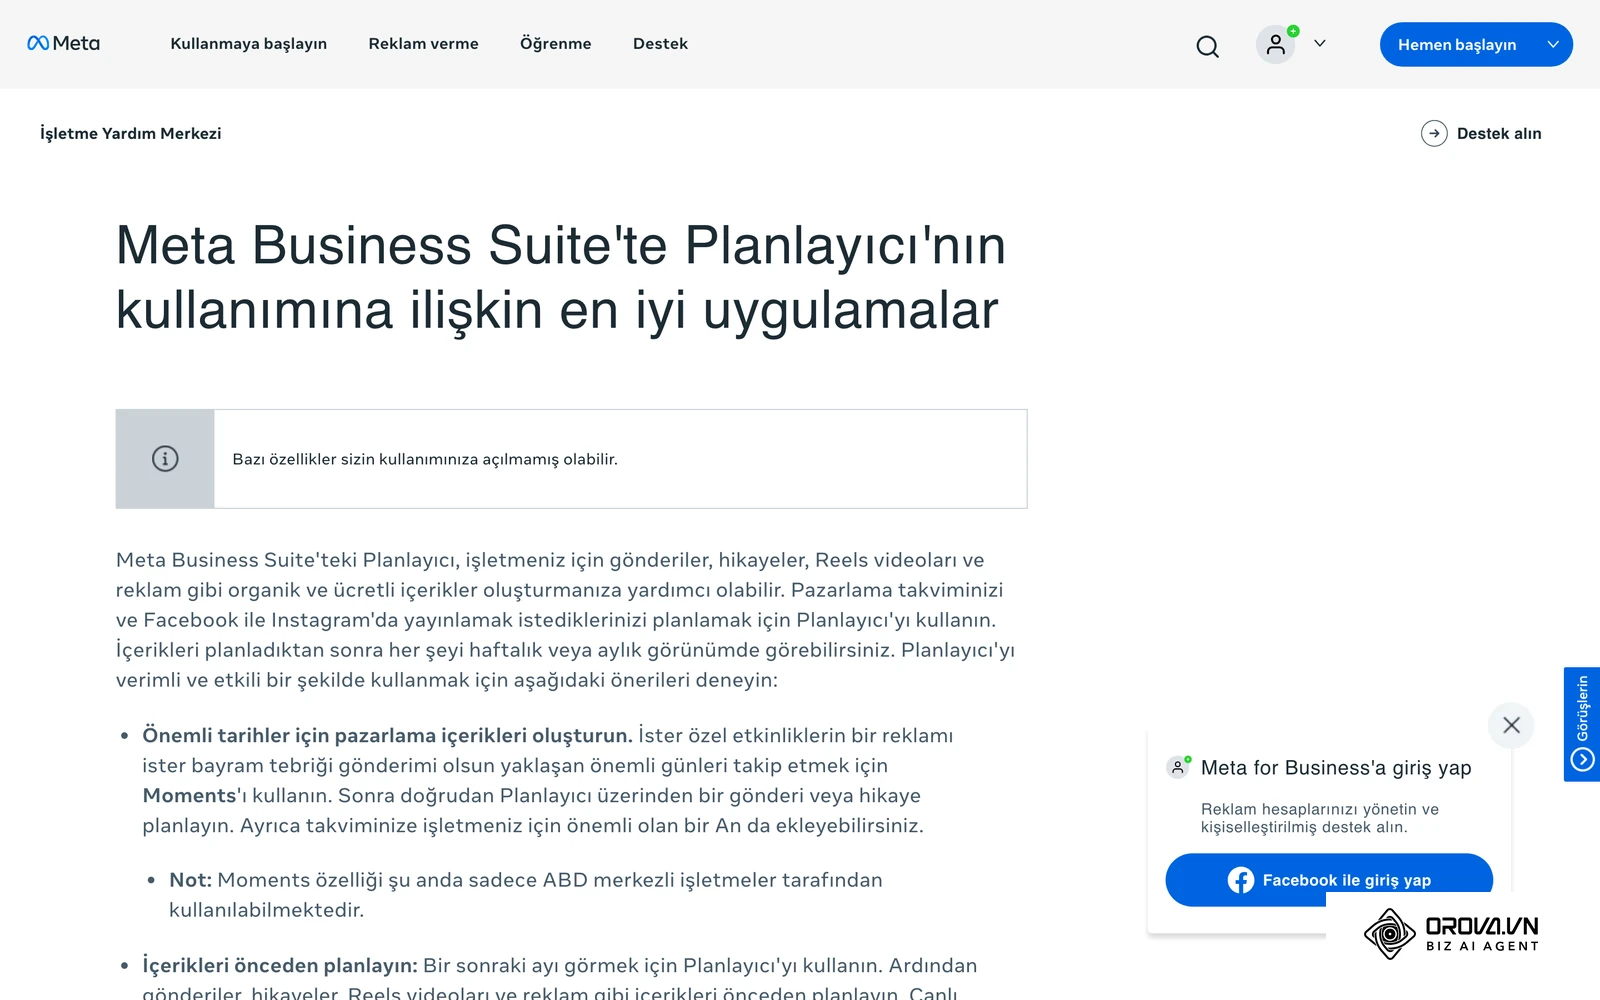Open the Reklam verme menu

[424, 44]
